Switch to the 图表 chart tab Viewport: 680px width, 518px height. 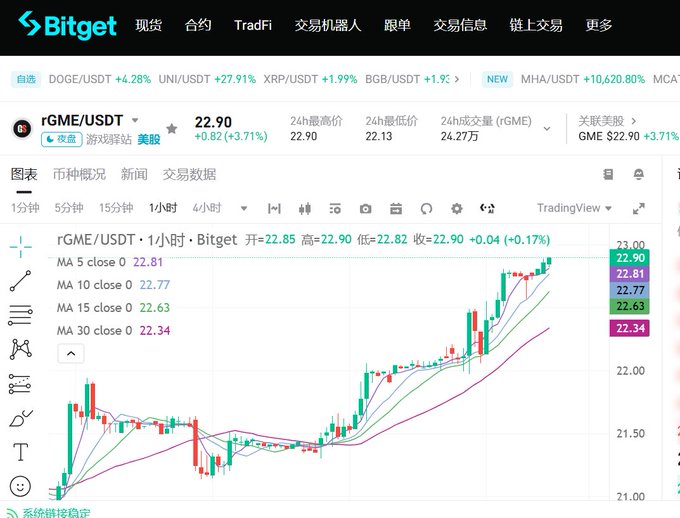click(24, 174)
